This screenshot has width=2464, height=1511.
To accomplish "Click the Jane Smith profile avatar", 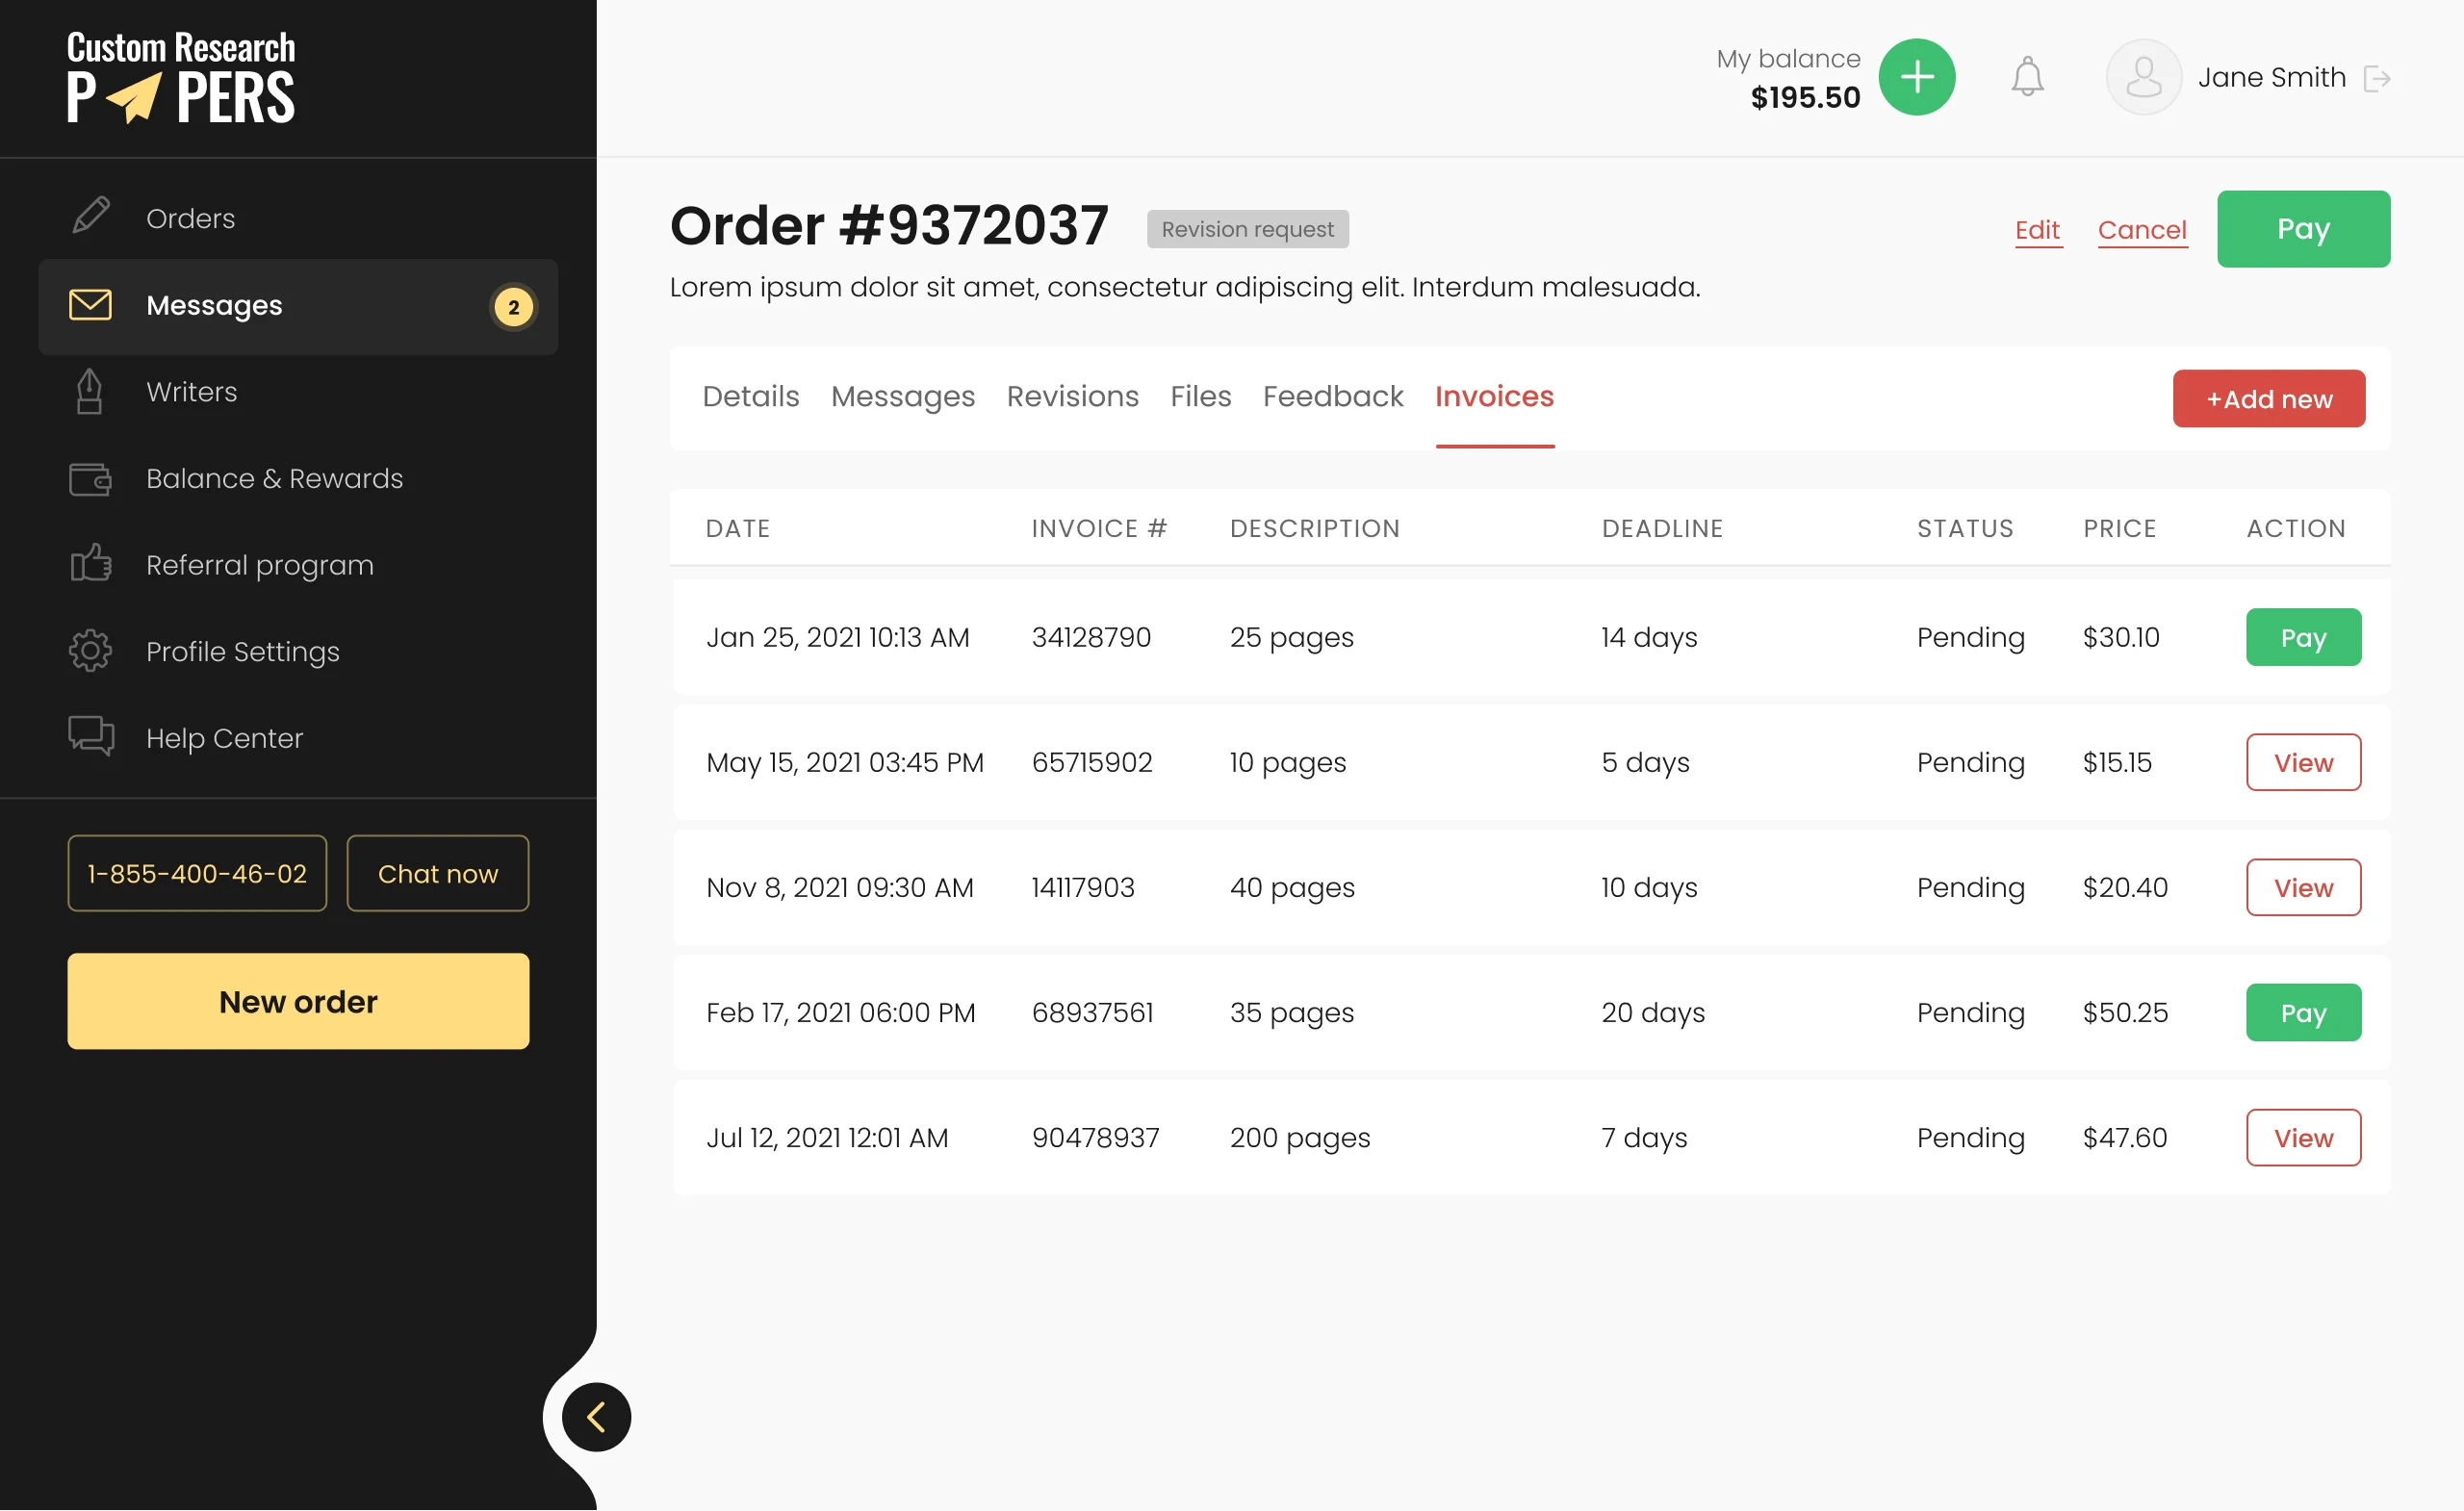I will coord(2142,77).
